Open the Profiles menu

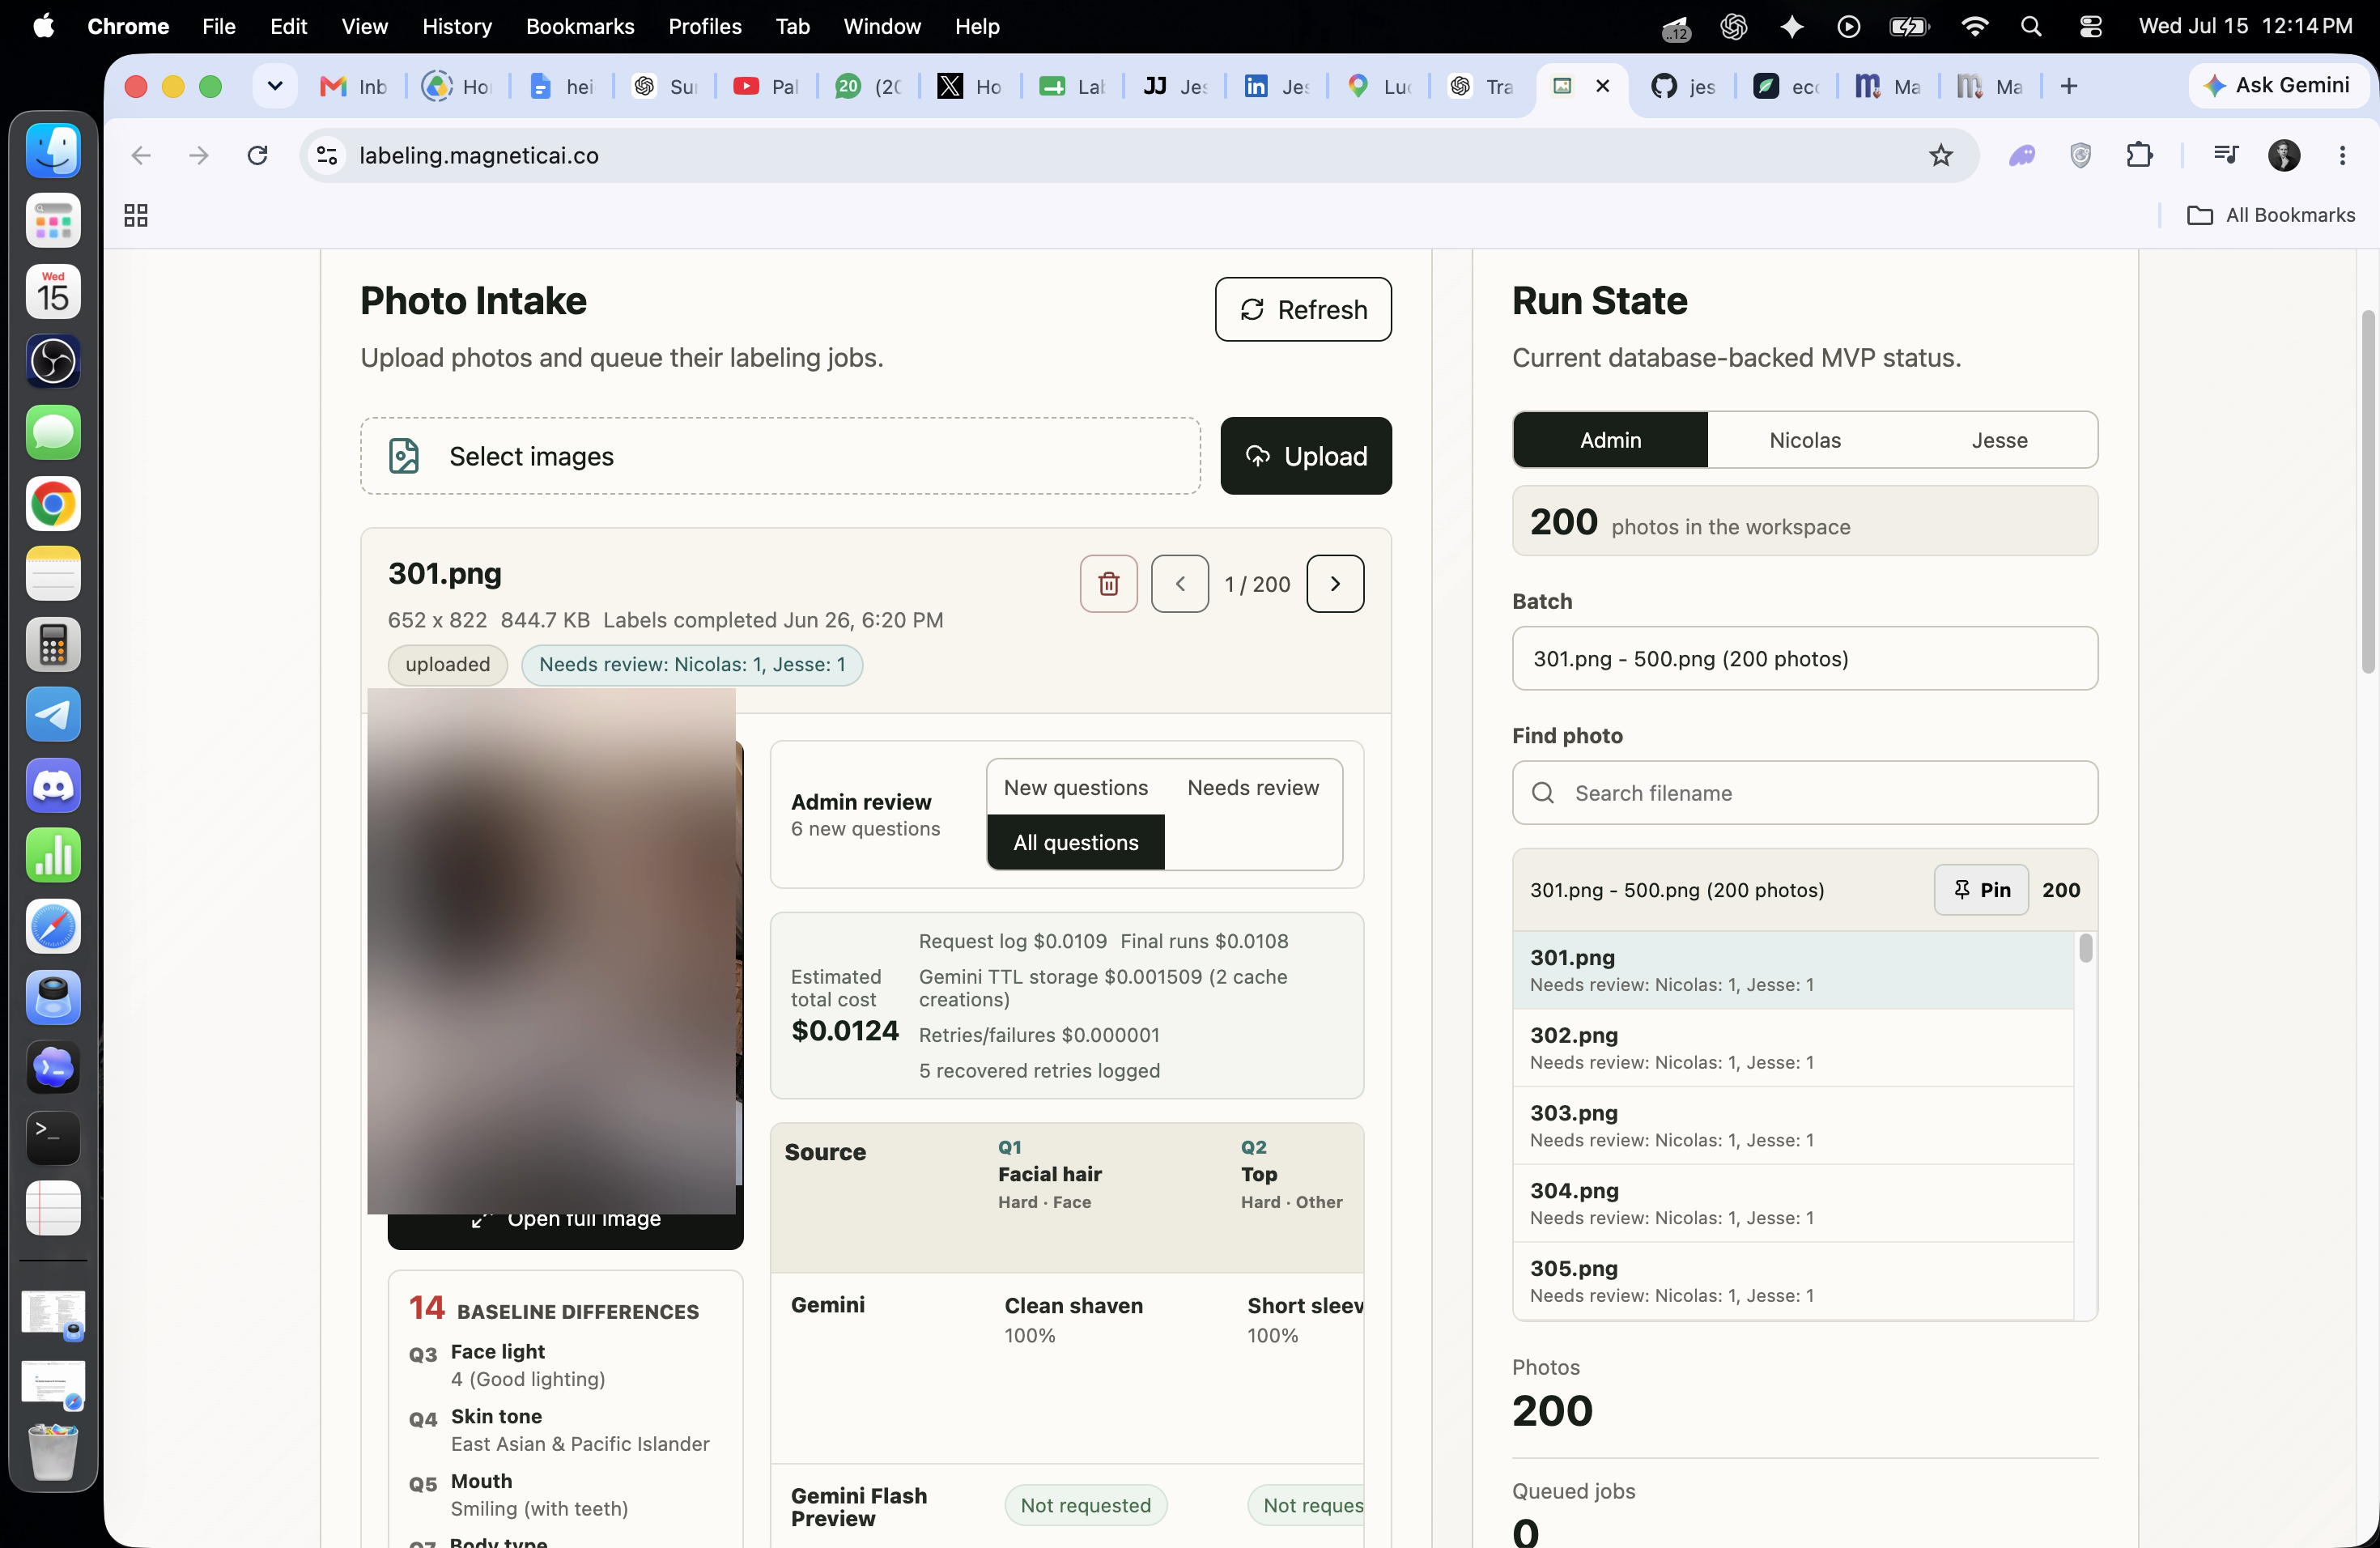tap(705, 27)
